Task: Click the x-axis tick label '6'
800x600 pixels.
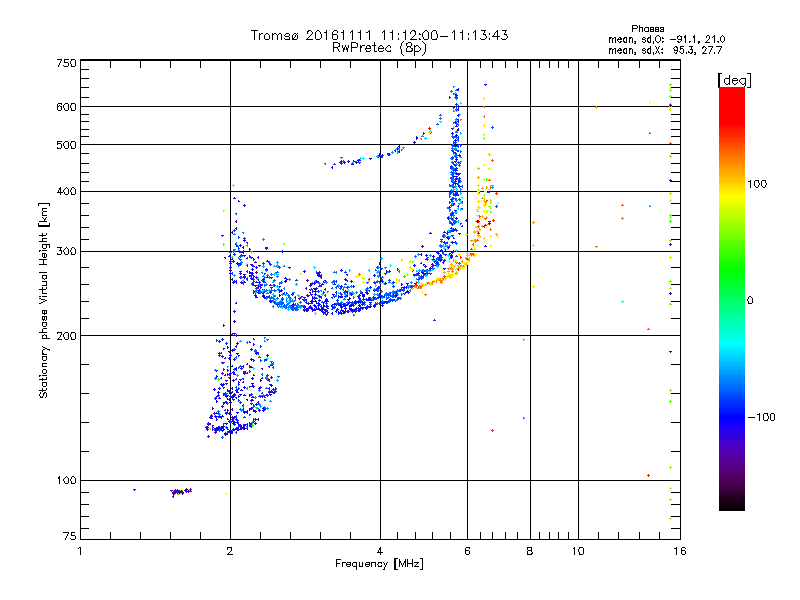Action: 467,551
